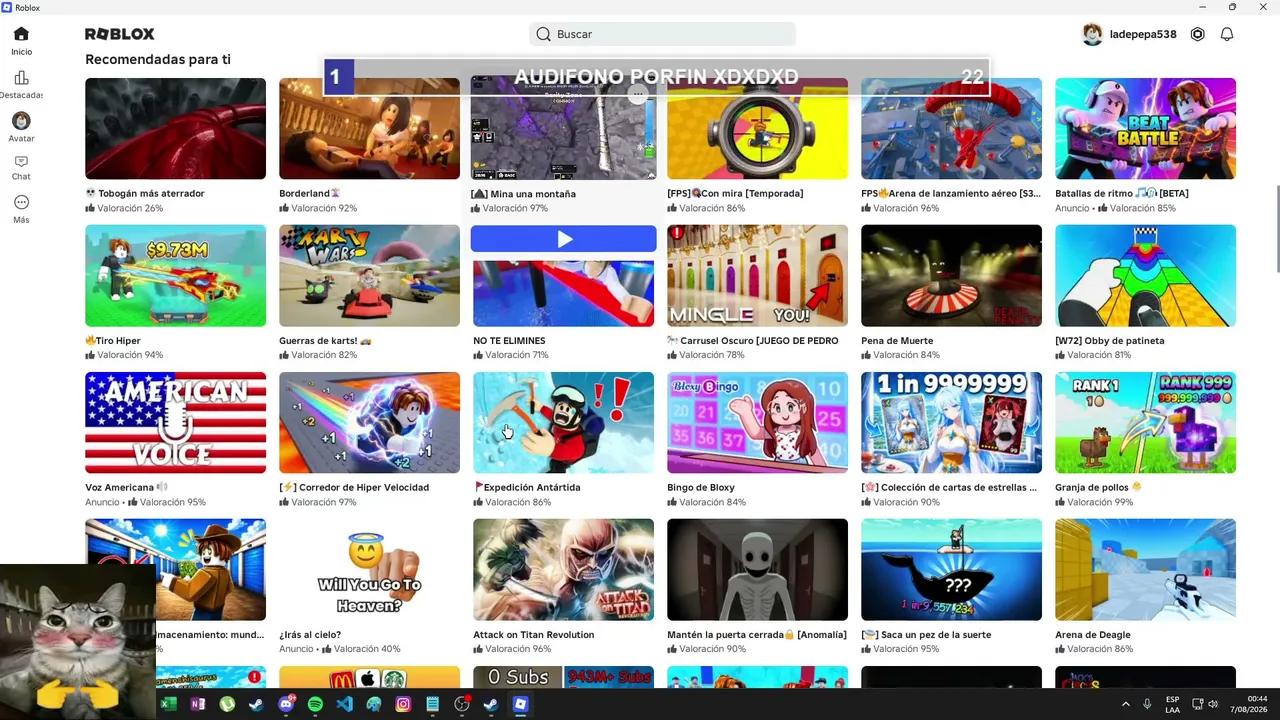Open the ladepepa538 profile
Screen dimensions: 1280x720
point(1129,34)
